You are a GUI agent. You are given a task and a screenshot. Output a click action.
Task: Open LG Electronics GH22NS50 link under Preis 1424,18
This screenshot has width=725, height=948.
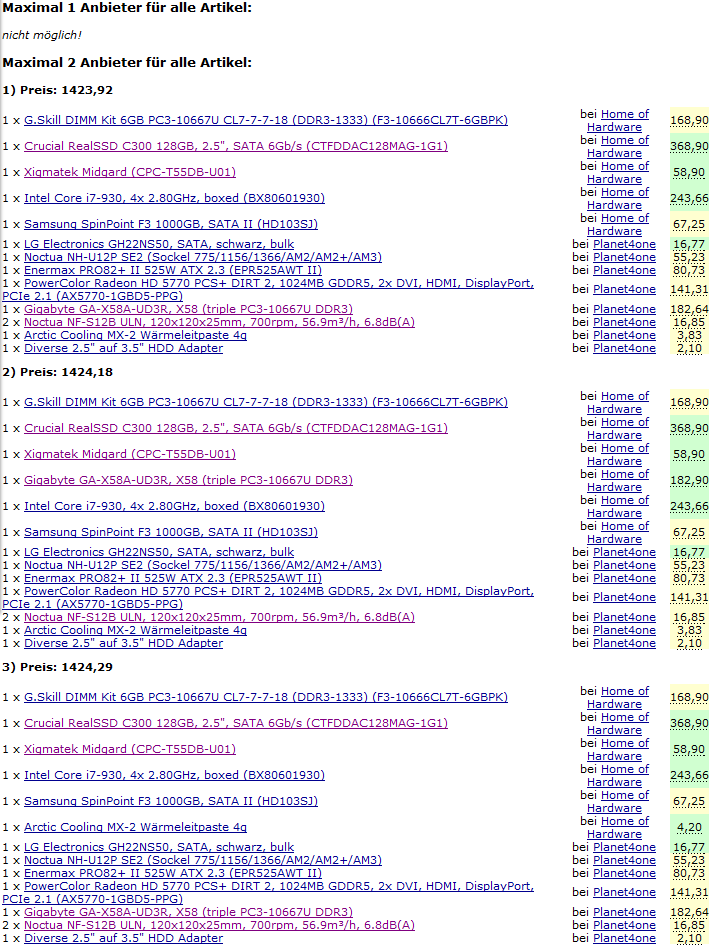tap(159, 552)
